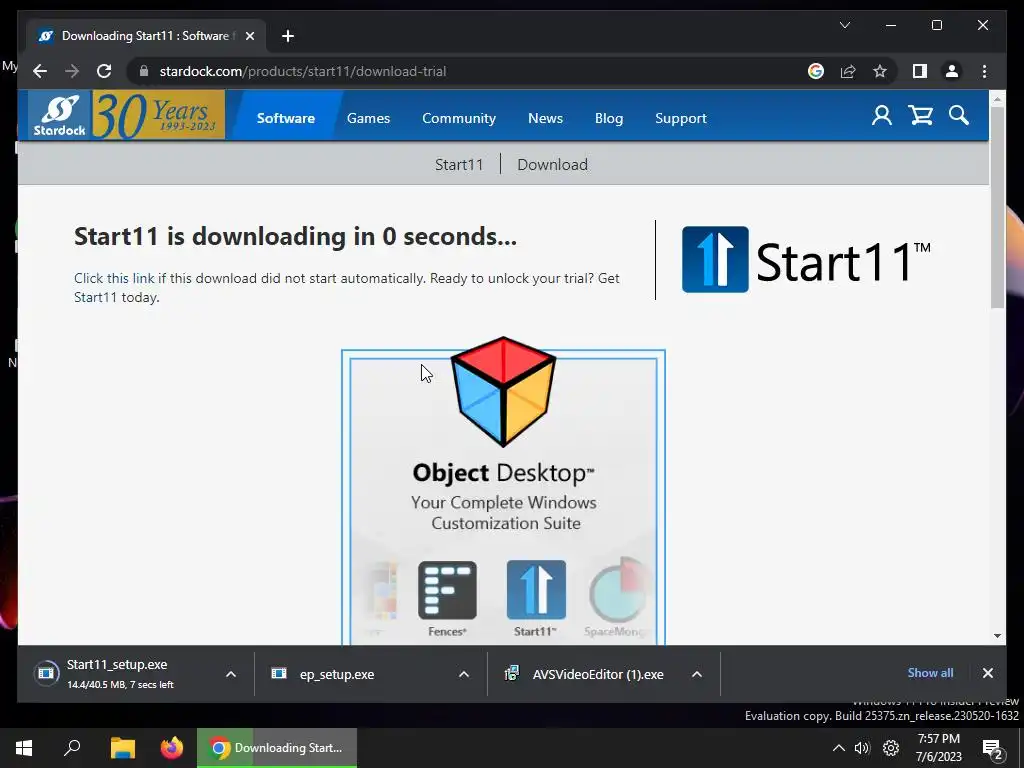Expand options for ep_setup.exe download

tap(464, 674)
